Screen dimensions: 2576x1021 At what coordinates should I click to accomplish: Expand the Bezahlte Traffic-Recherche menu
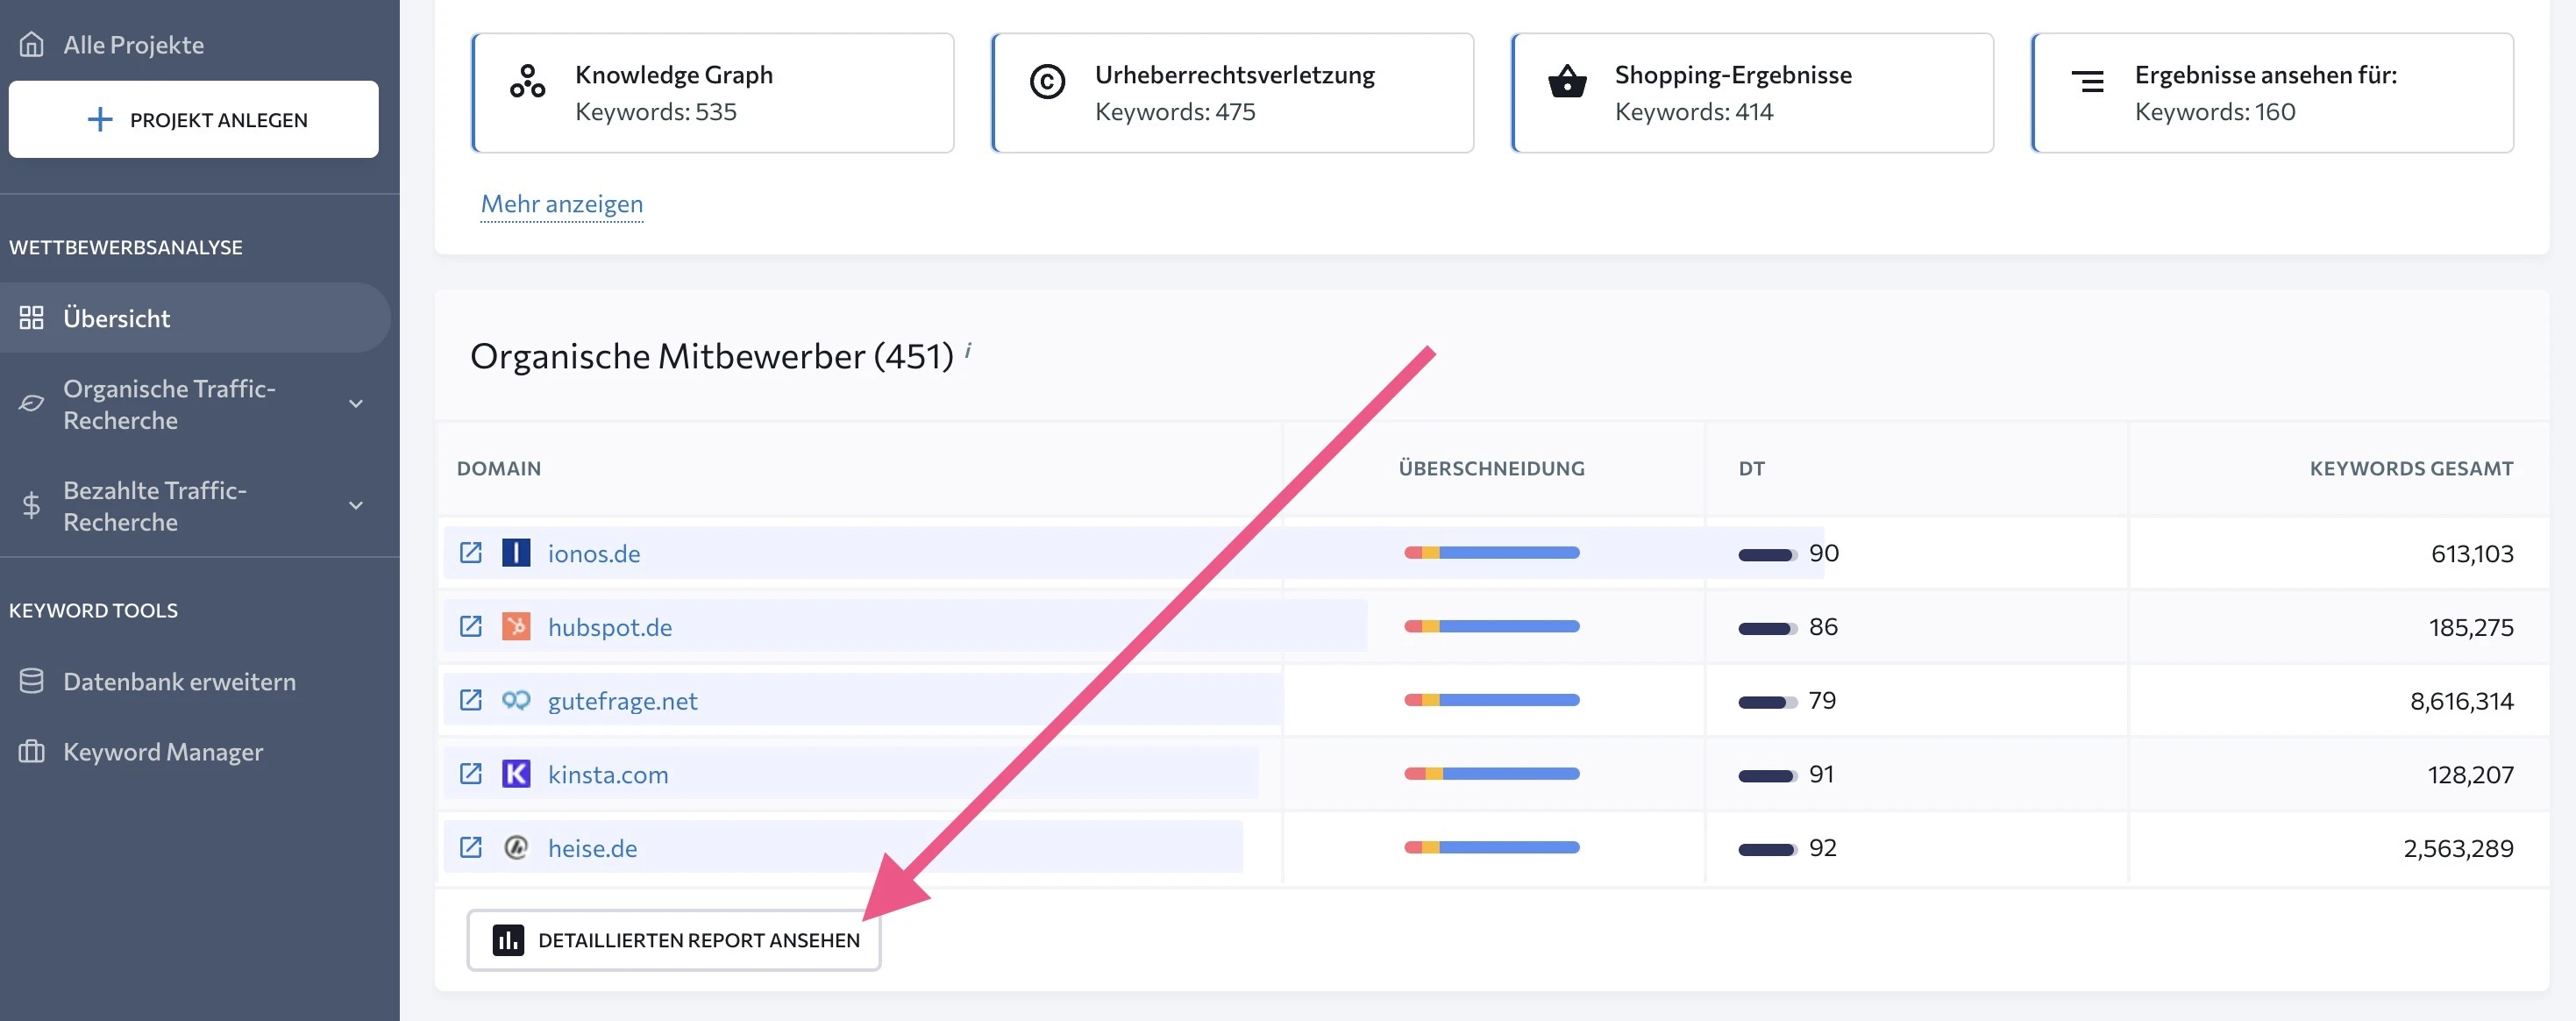tap(355, 506)
